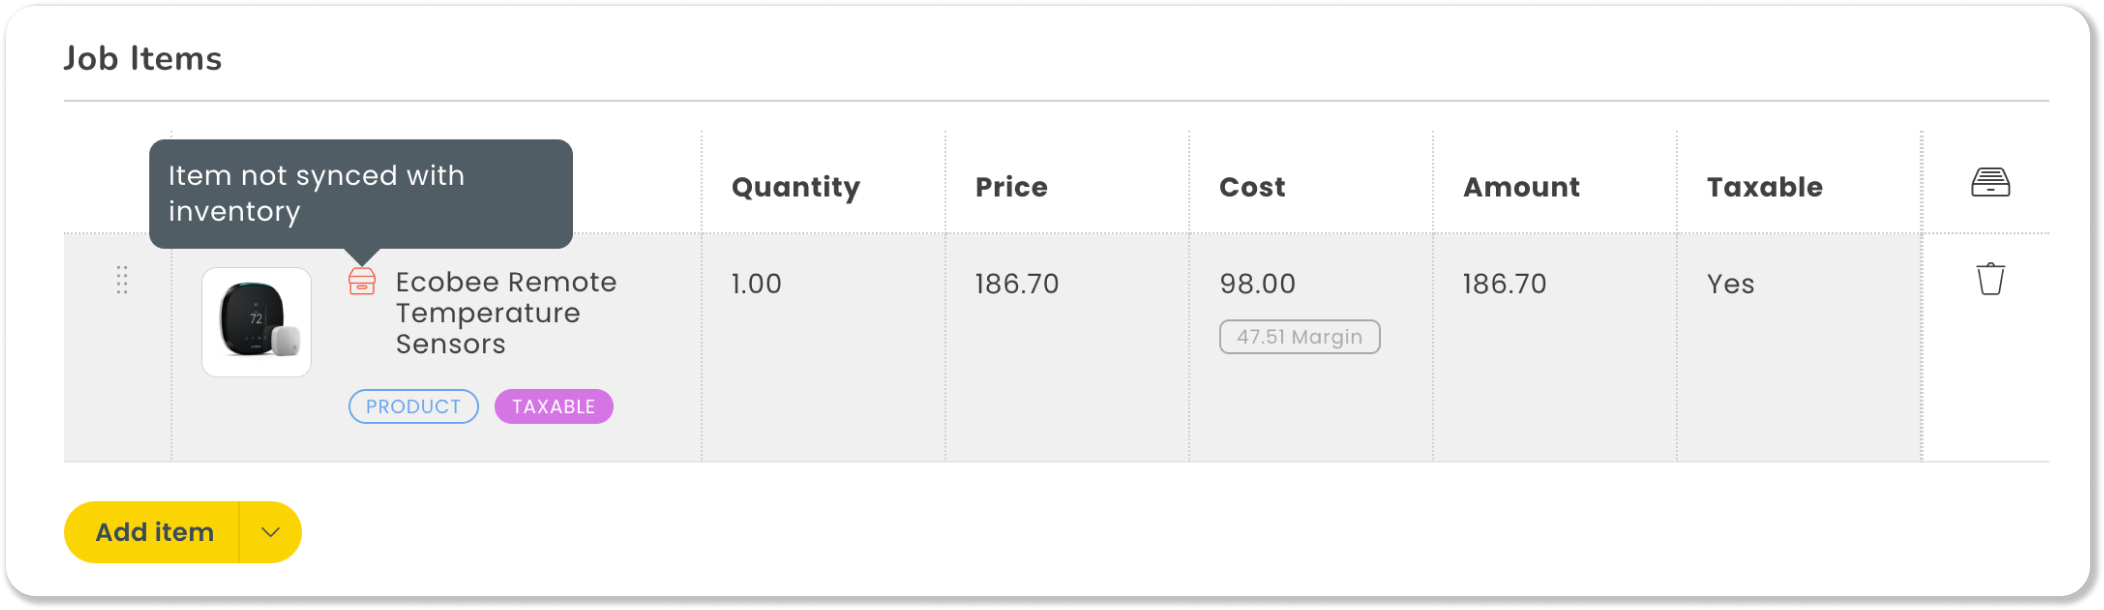Click the Amount column header
This screenshot has height=610, width=2104.
pos(1521,187)
